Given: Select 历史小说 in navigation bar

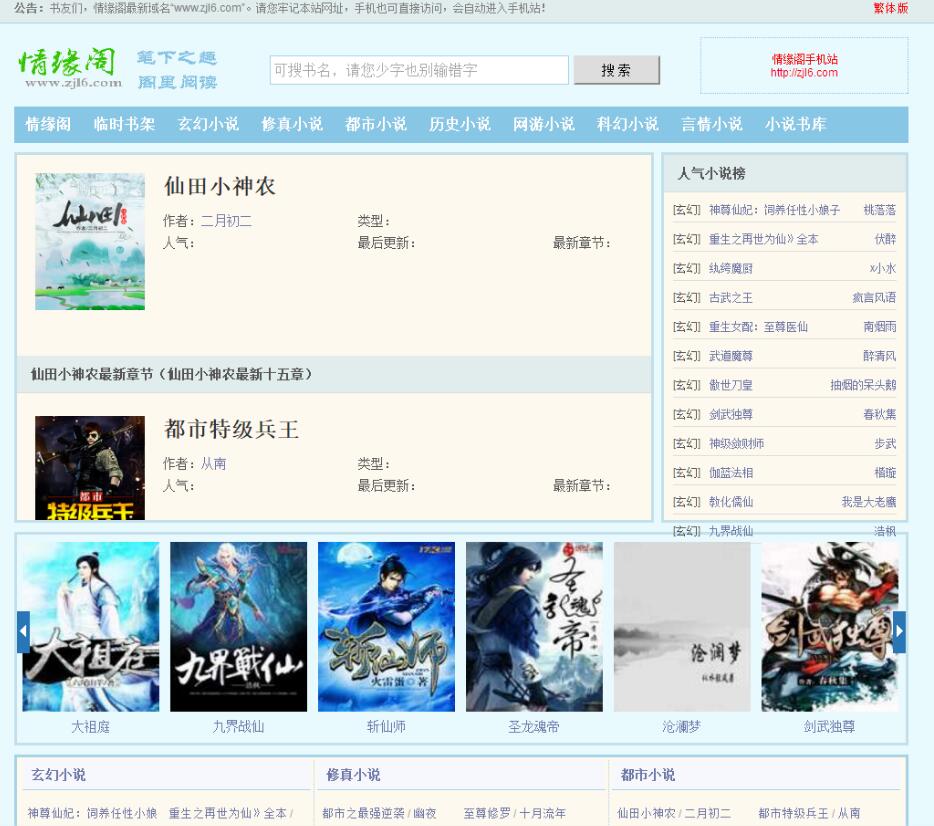Looking at the screenshot, I should point(460,124).
